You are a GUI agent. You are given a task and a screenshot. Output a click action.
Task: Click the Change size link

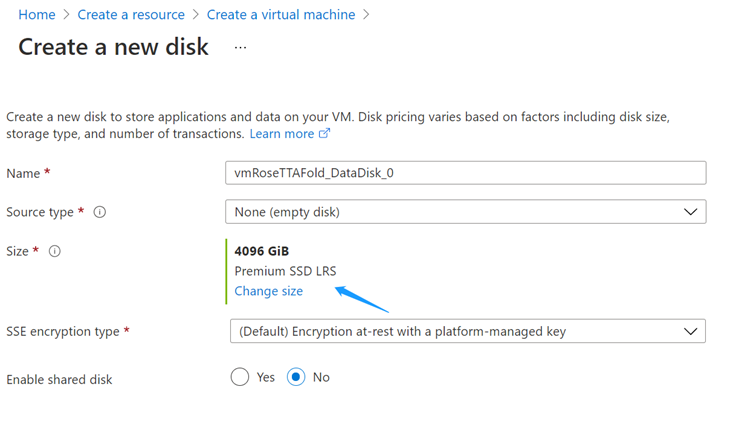pyautogui.click(x=268, y=291)
